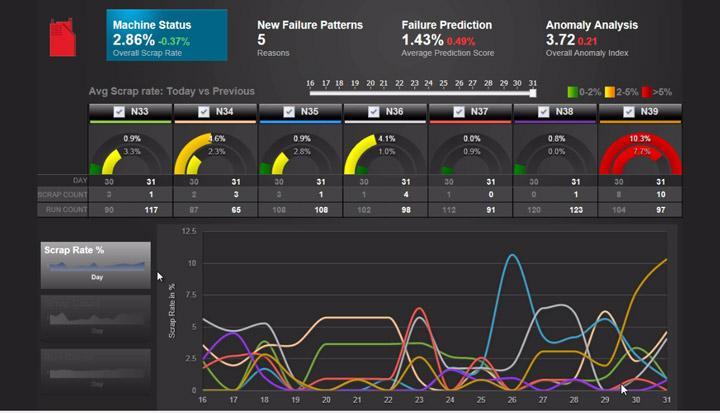Image resolution: width=720 pixels, height=413 pixels.
Task: Click N36 scrap count value 4
Action: click(406, 194)
